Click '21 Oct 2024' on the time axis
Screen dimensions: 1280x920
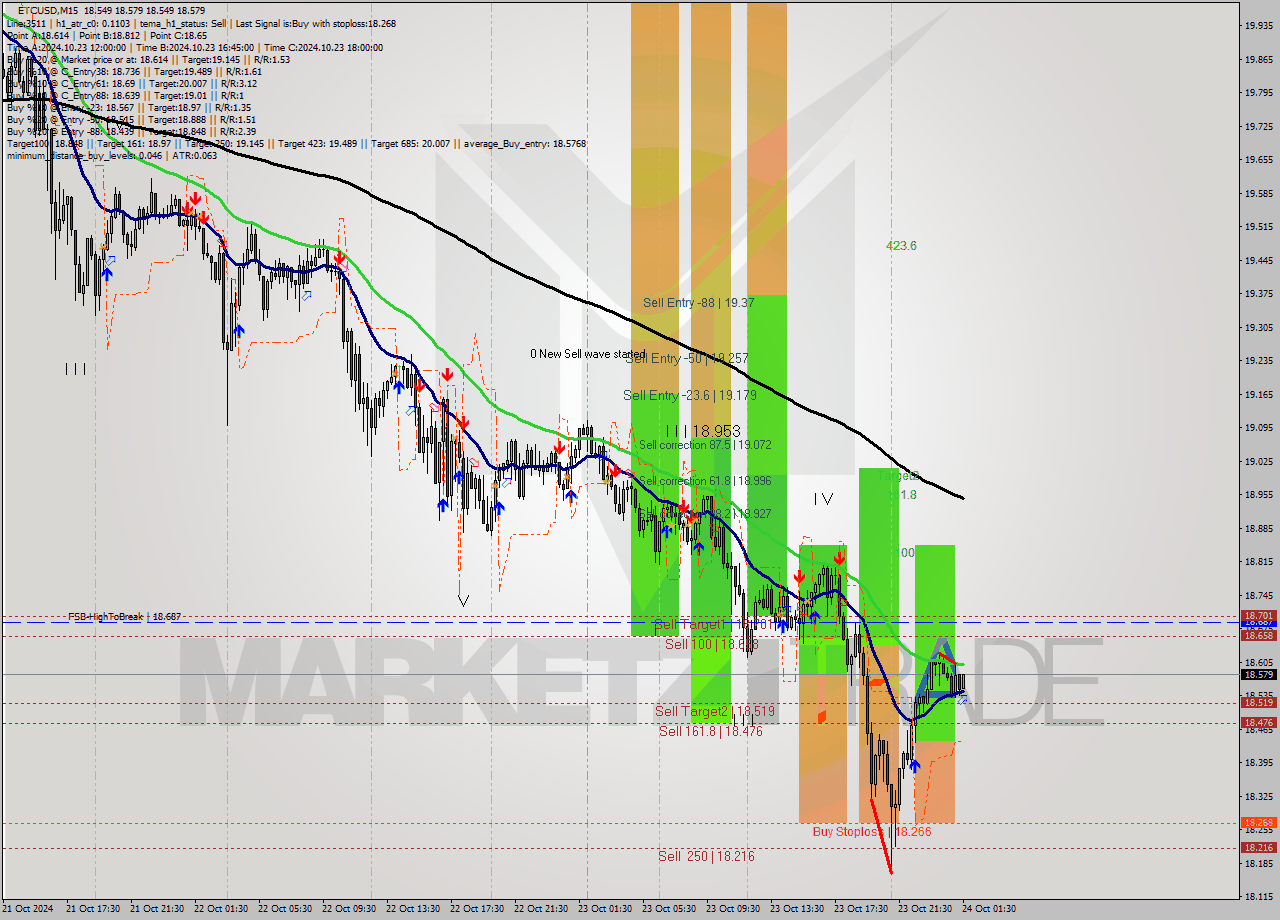pyautogui.click(x=28, y=909)
